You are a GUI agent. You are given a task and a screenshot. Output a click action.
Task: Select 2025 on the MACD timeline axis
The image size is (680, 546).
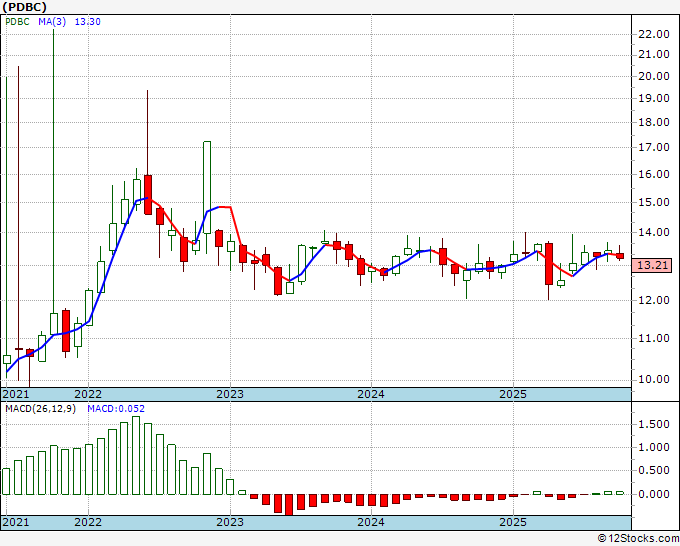(x=512, y=522)
